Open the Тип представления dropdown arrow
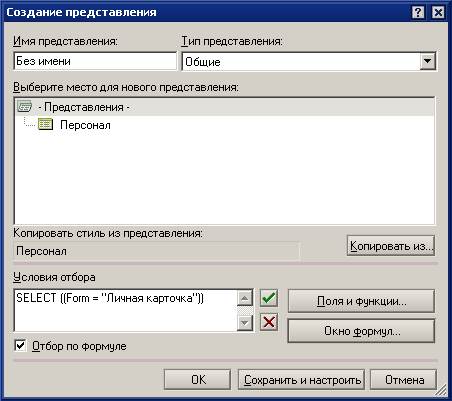This screenshot has width=452, height=401. click(427, 61)
